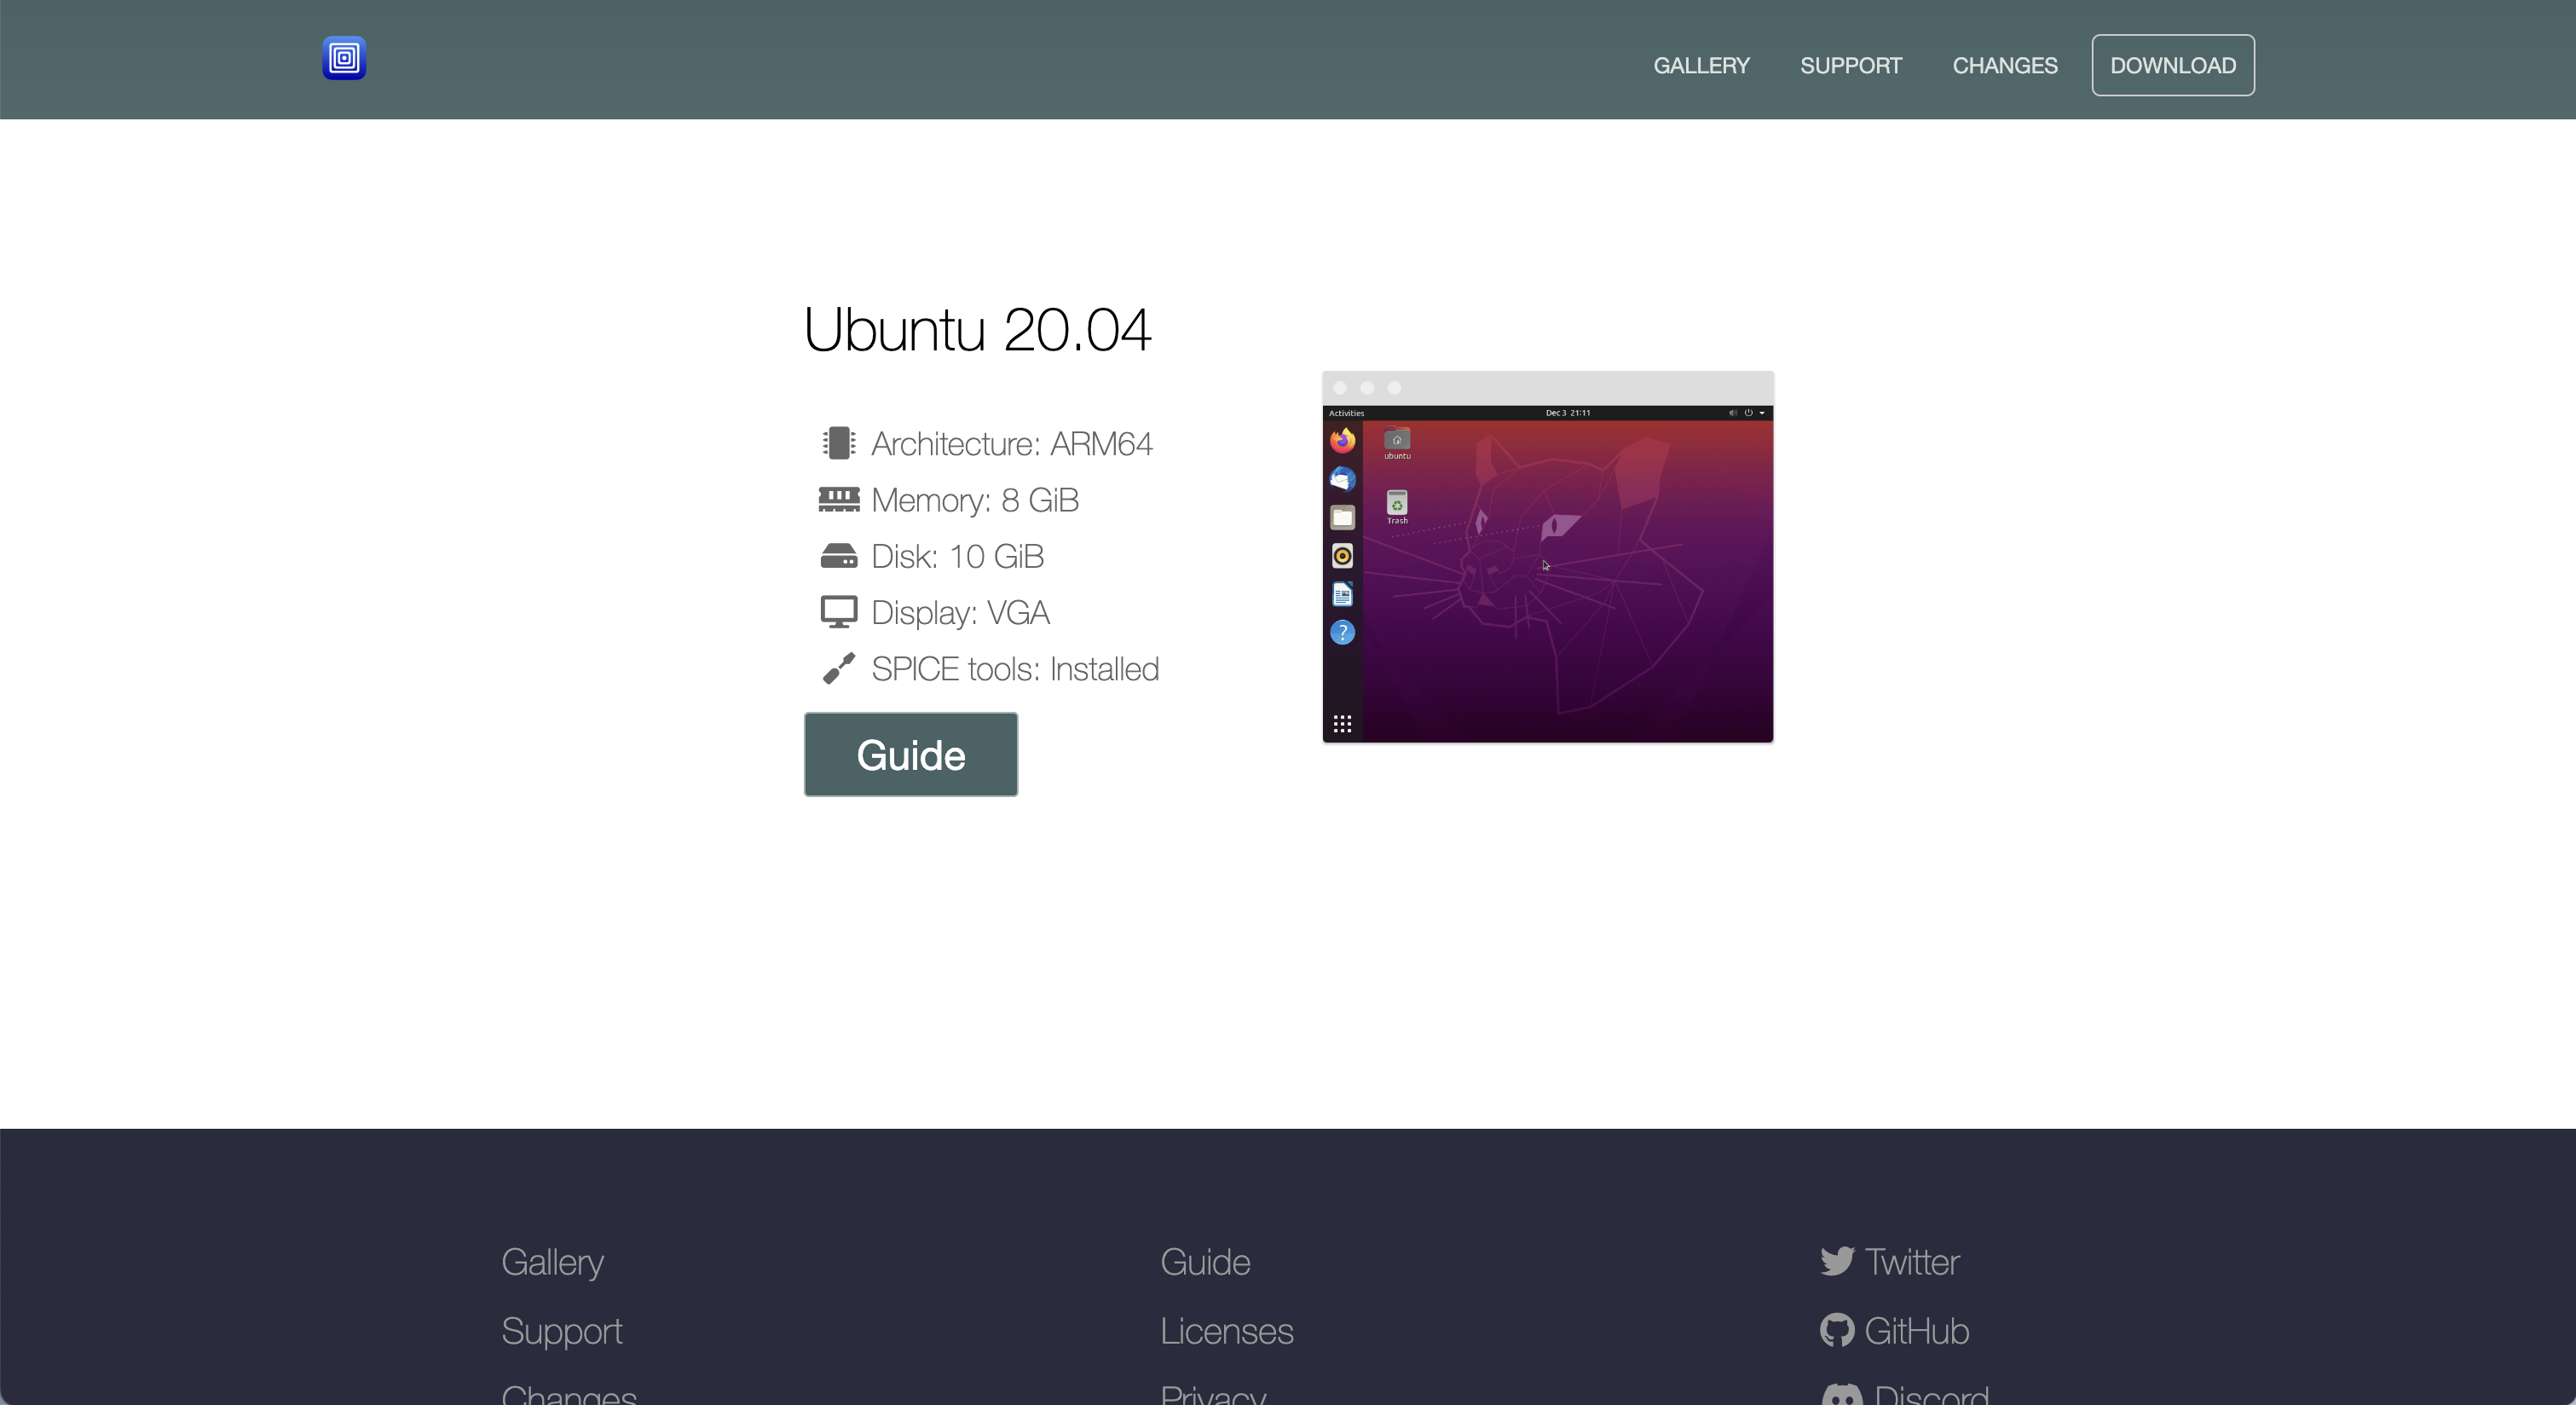Click the Display monitor icon
The height and width of the screenshot is (1405, 2576).
[838, 612]
